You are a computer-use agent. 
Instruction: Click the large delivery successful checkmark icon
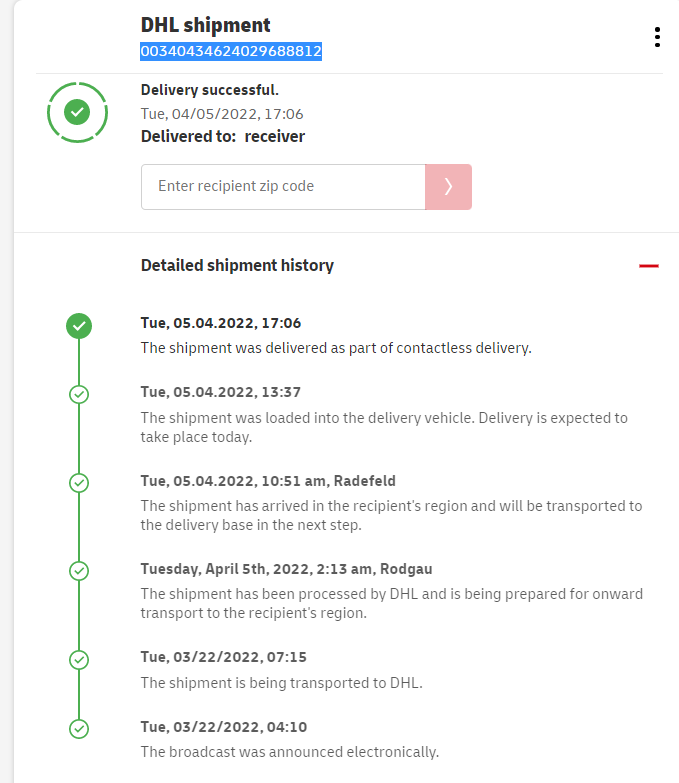[78, 113]
